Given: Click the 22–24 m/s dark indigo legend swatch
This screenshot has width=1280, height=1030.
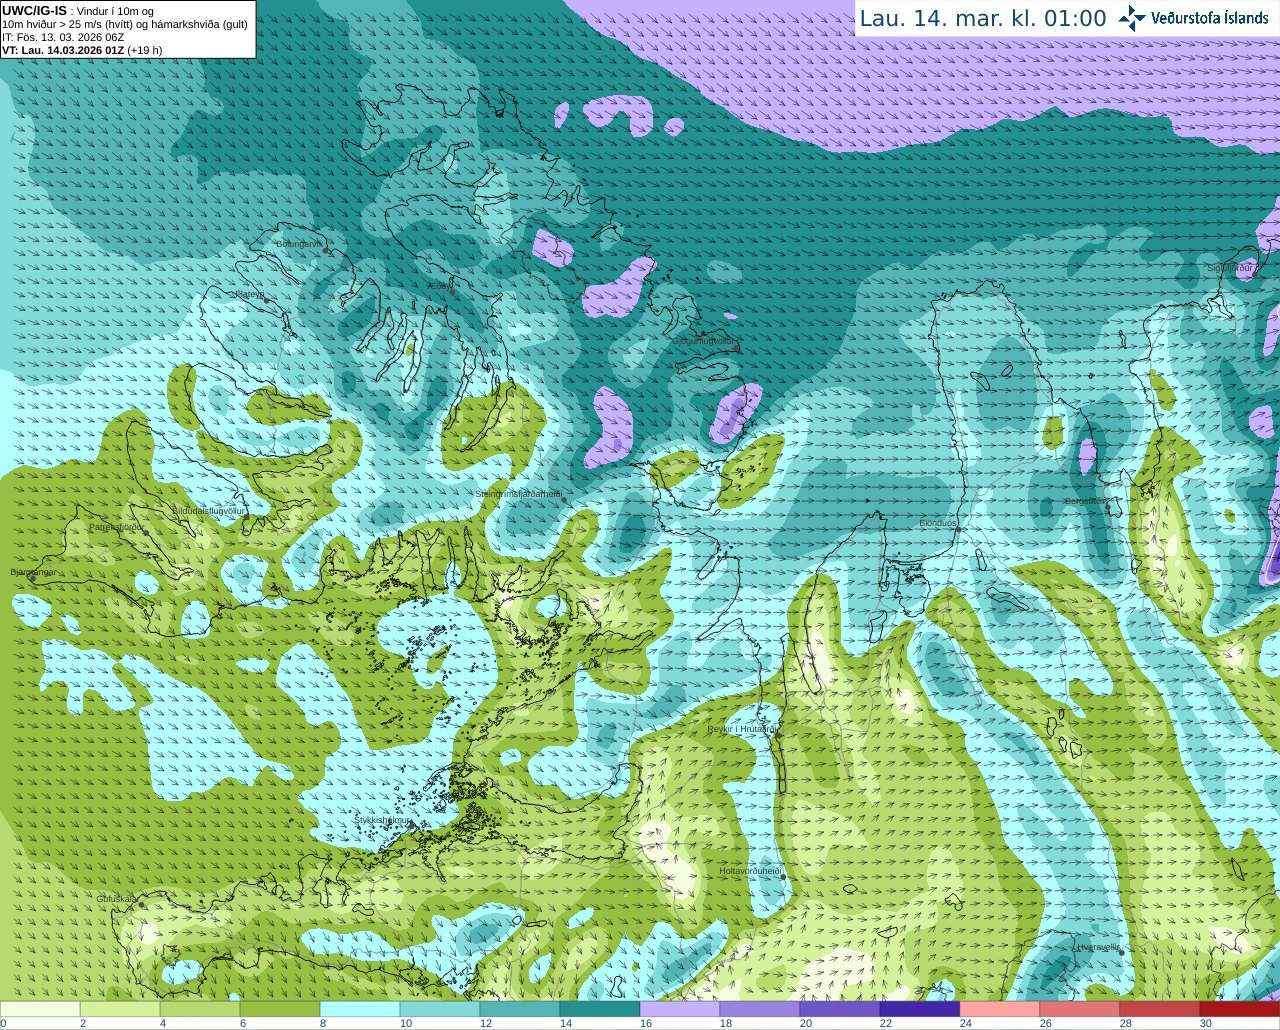Looking at the screenshot, I should coord(920,1009).
